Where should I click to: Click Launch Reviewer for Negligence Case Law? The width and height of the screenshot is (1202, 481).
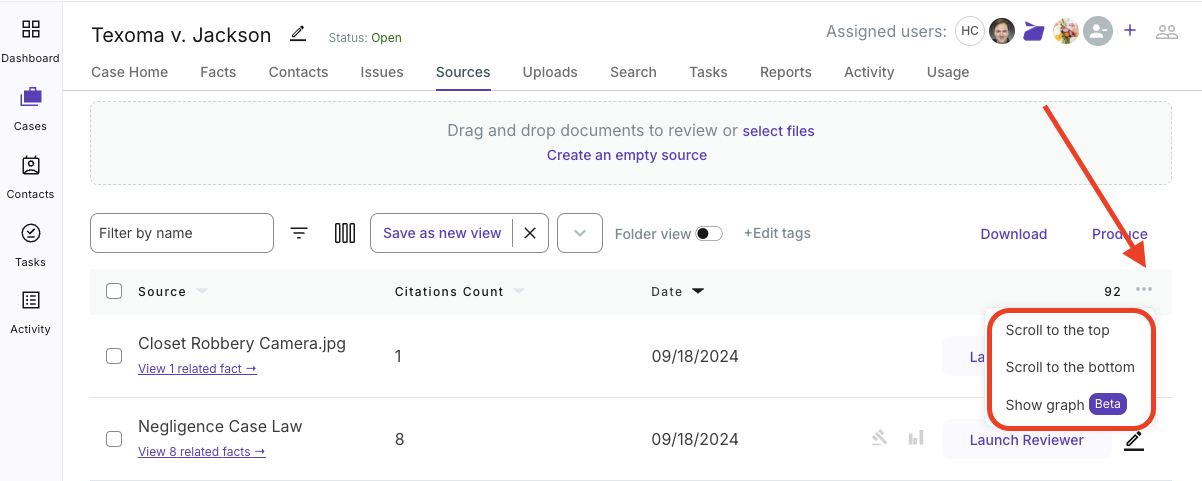[x=1026, y=440]
